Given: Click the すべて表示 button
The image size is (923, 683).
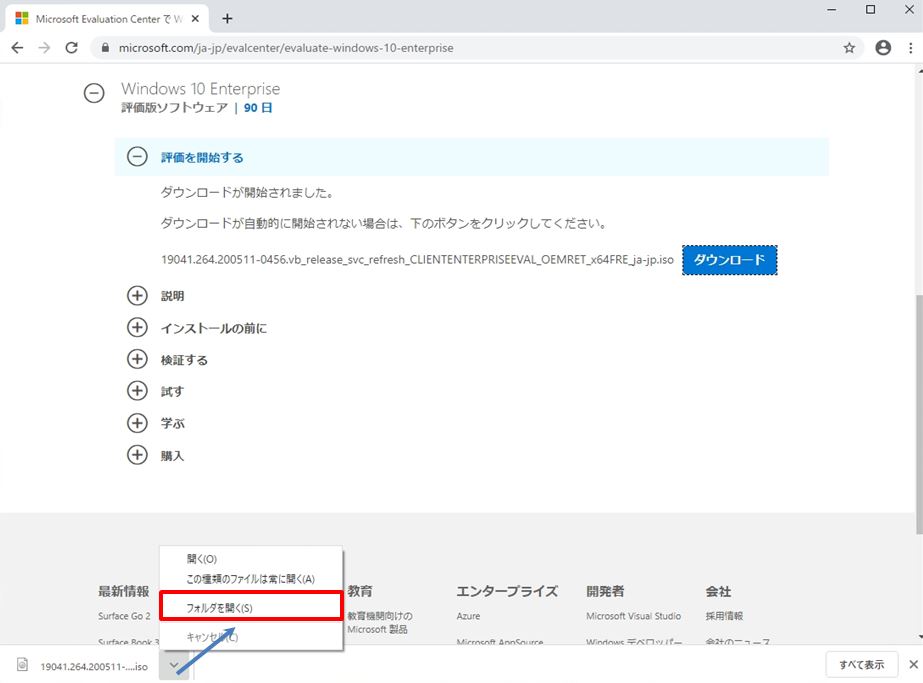Looking at the screenshot, I should coord(861,665).
